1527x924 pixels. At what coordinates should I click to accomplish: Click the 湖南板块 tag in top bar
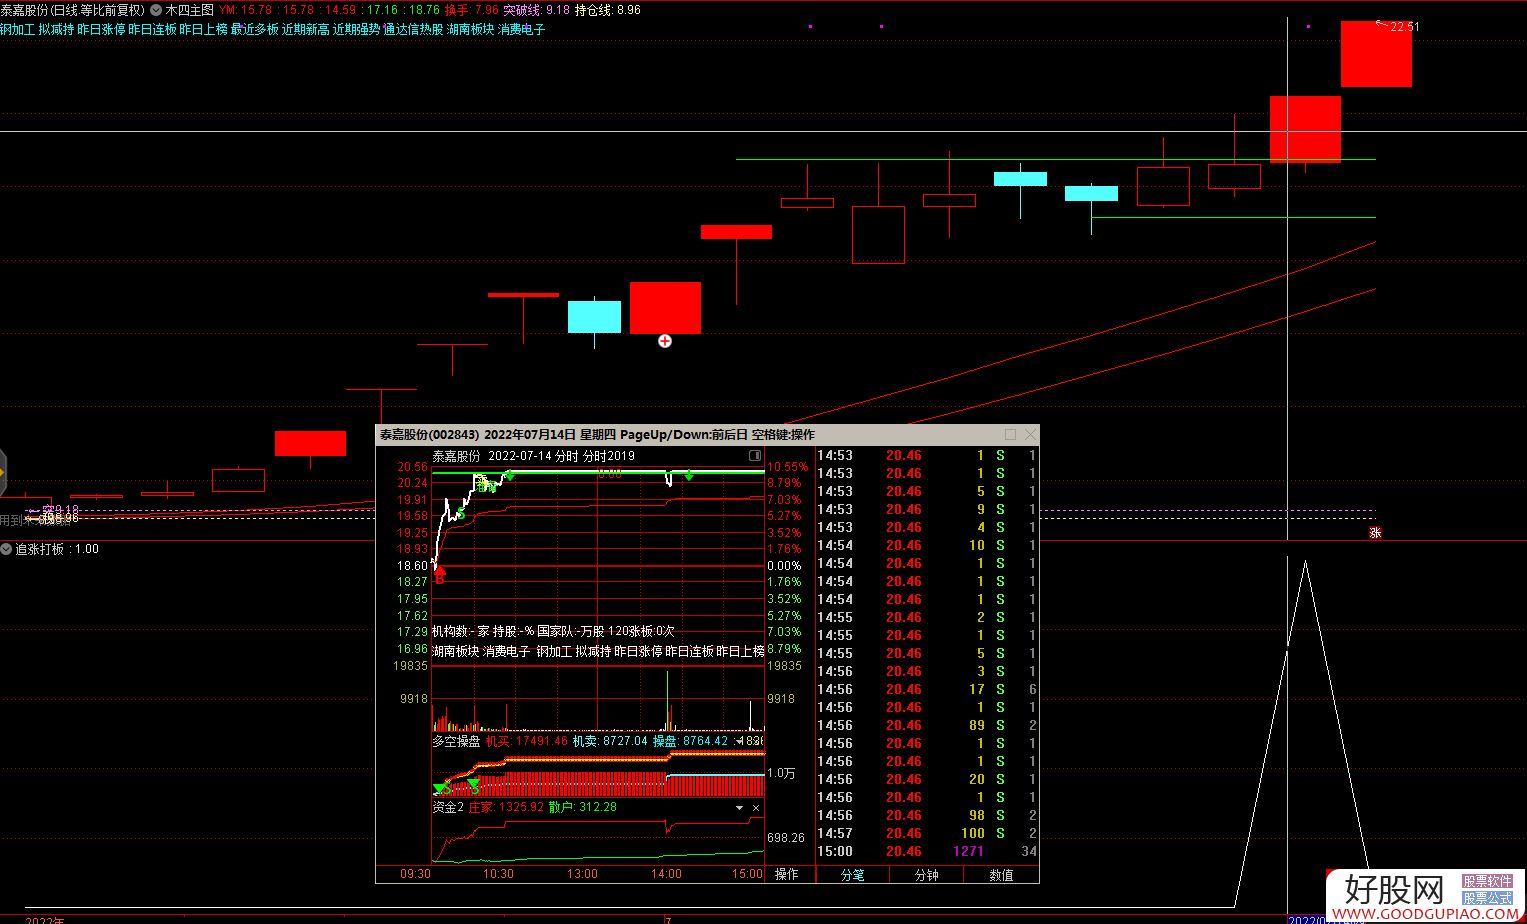(471, 29)
